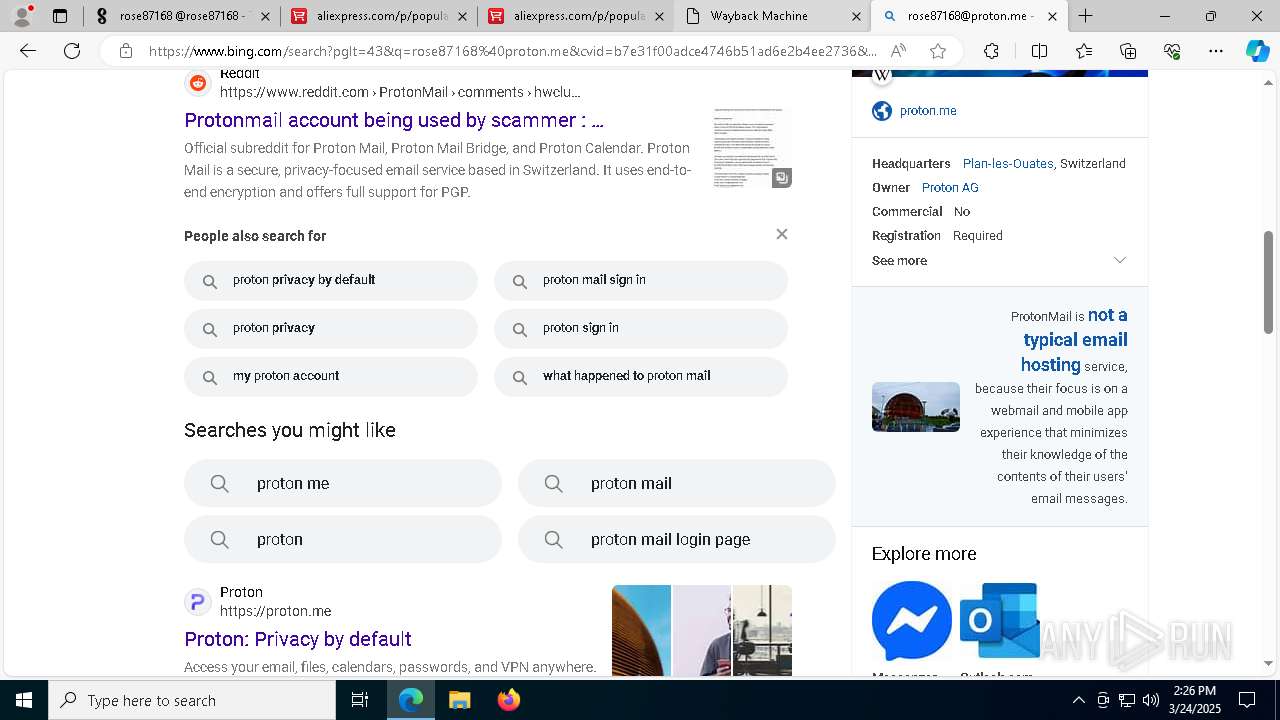
Task: Open Edge Settings and more menu
Action: coord(1216,51)
